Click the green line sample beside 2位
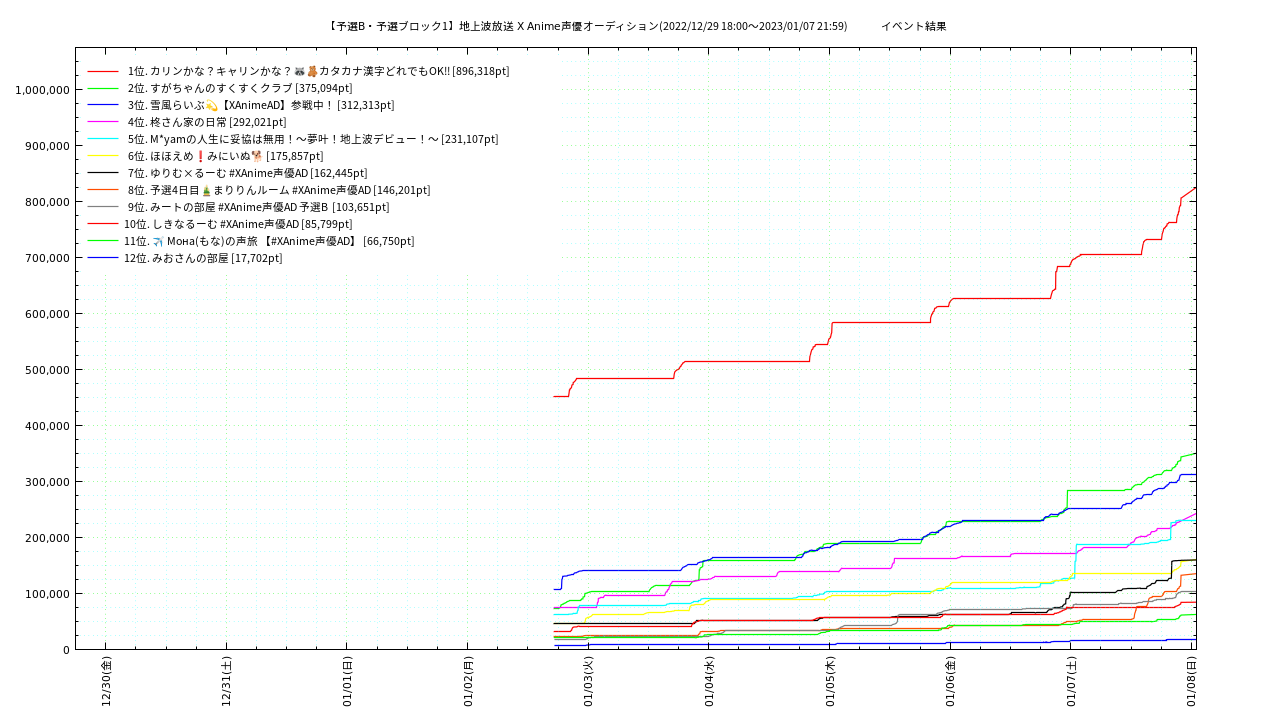 (103, 89)
